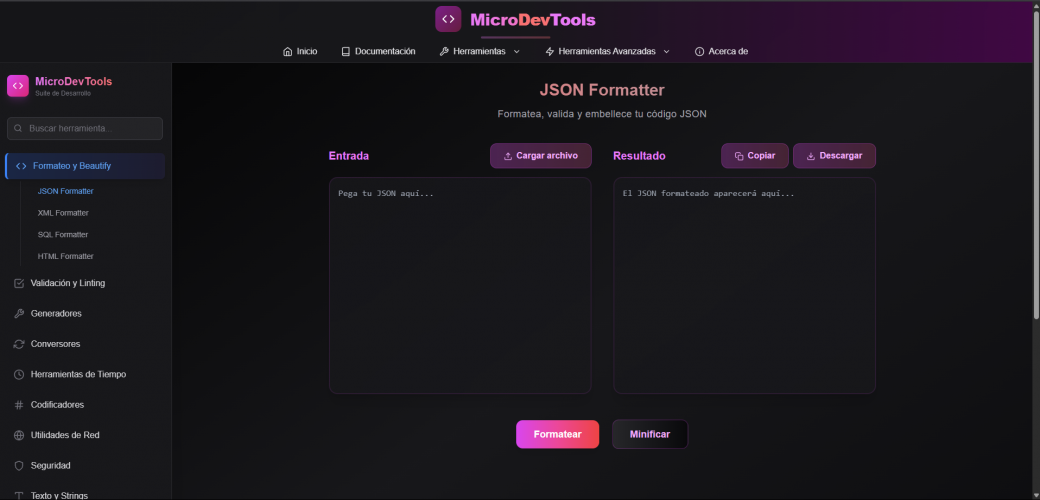The height and width of the screenshot is (500, 1040).
Task: Click the Formateo y Beautify code icon
Action: pyautogui.click(x=21, y=166)
